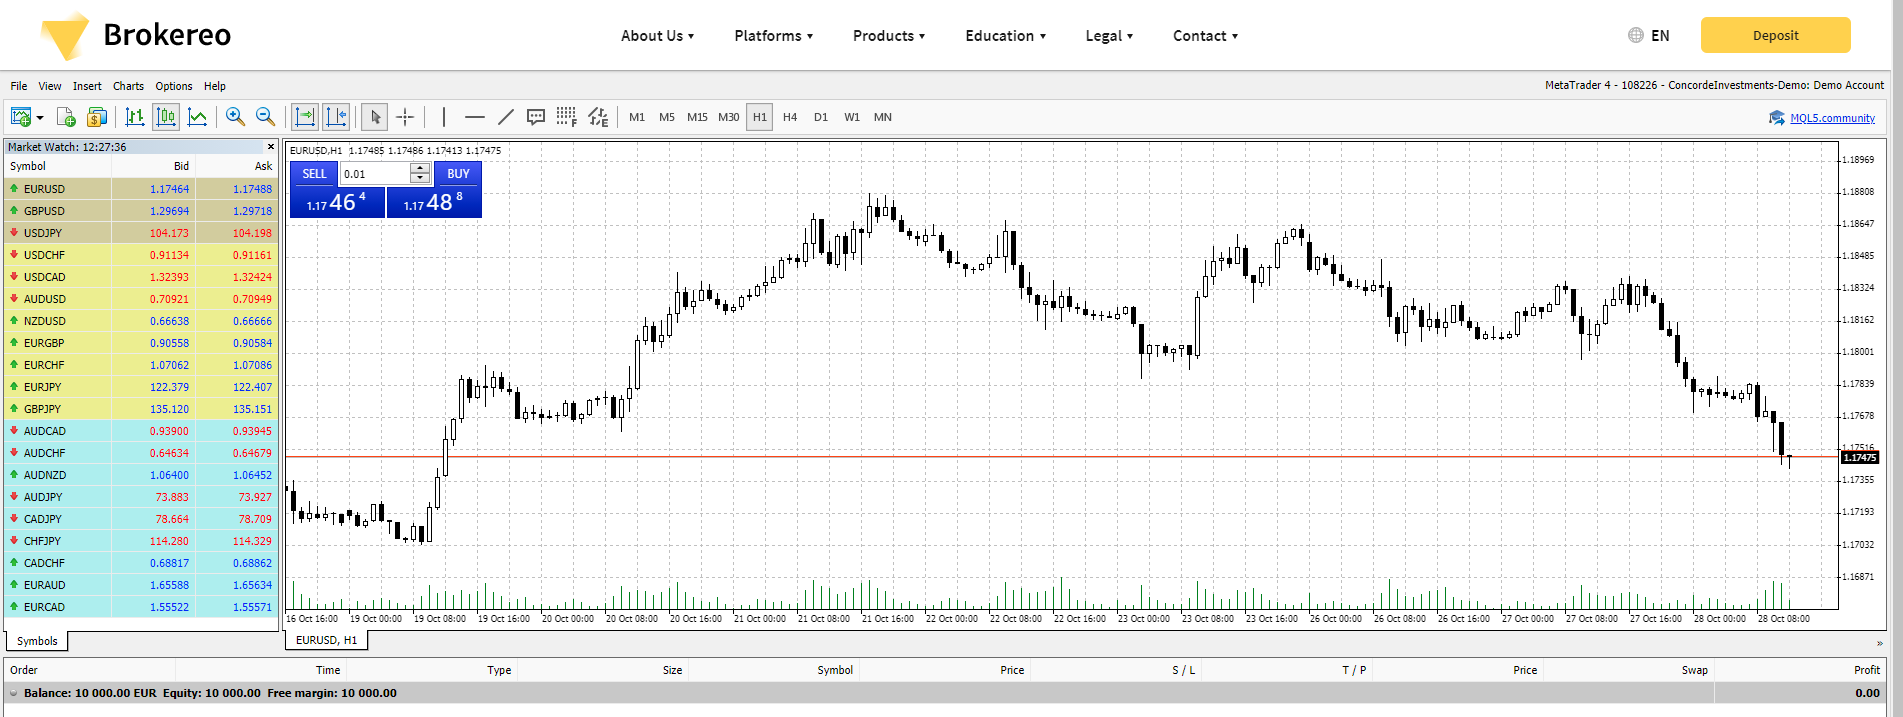This screenshot has height=717, width=1903.
Task: Select EURUSD in Market Watch
Action: click(x=141, y=189)
